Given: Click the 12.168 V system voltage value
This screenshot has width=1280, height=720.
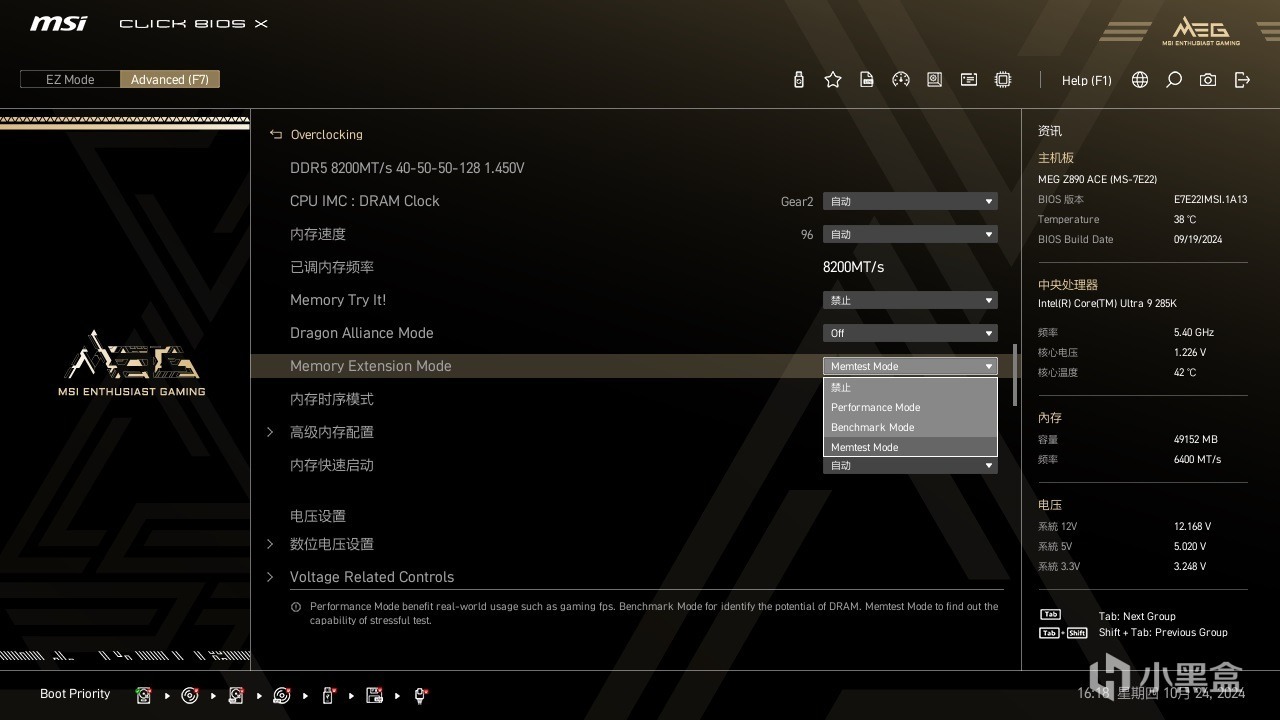Looking at the screenshot, I should point(1192,526).
